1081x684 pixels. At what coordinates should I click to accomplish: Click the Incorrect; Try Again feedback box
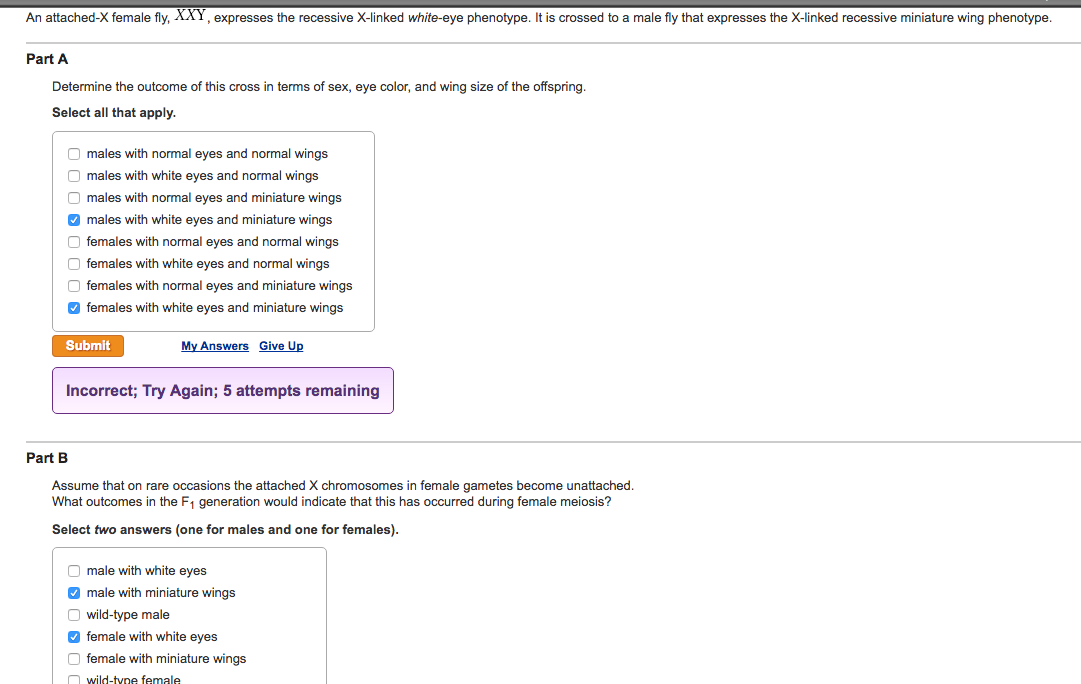223,391
